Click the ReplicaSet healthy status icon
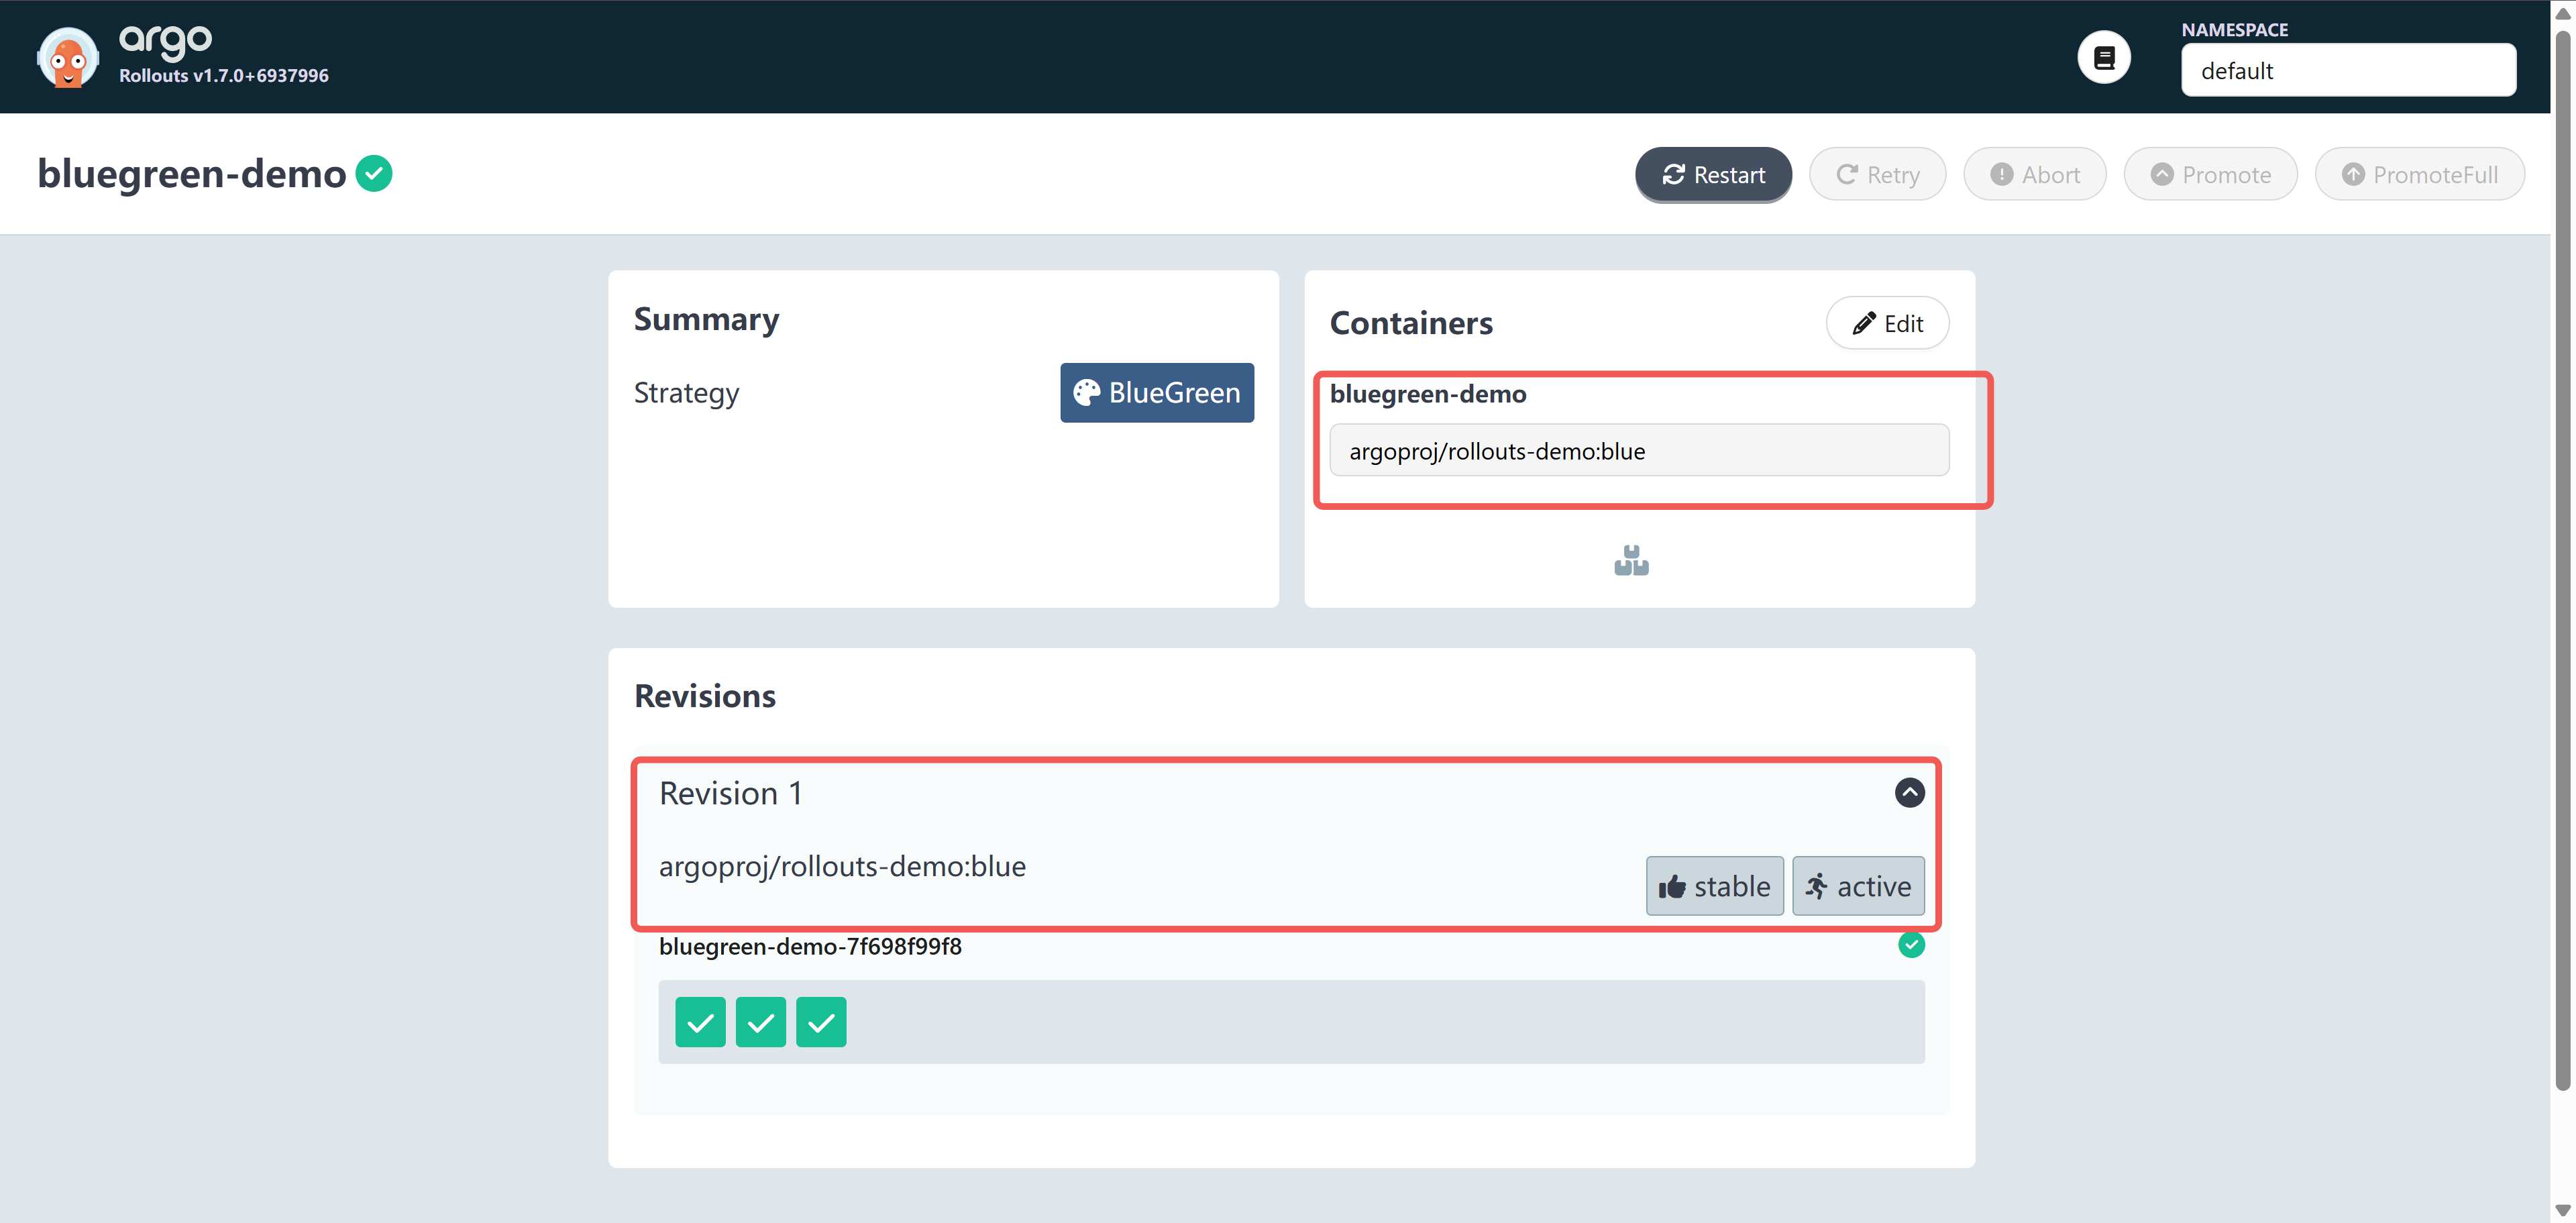 pos(1911,945)
